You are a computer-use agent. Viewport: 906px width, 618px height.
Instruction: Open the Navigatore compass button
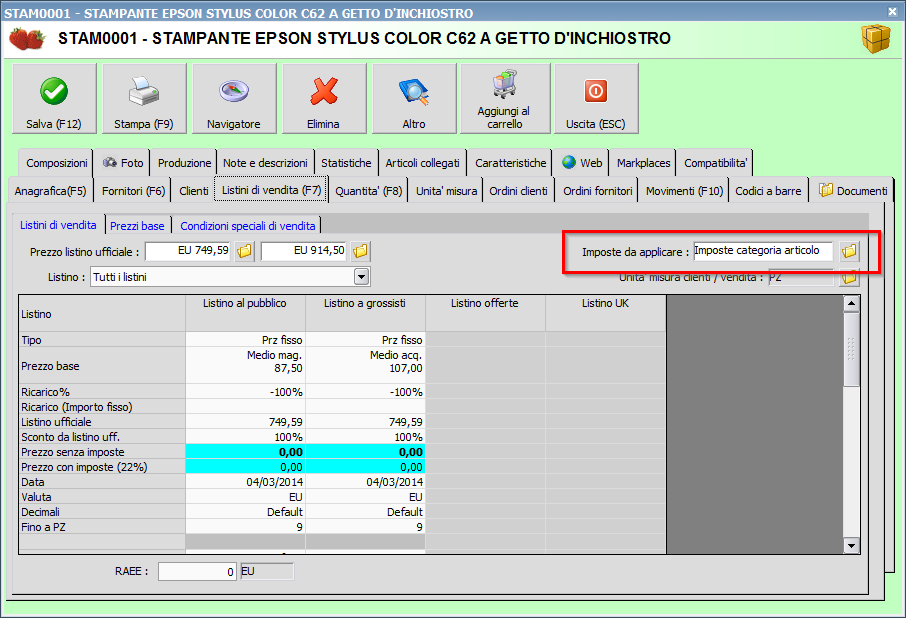click(x=234, y=99)
